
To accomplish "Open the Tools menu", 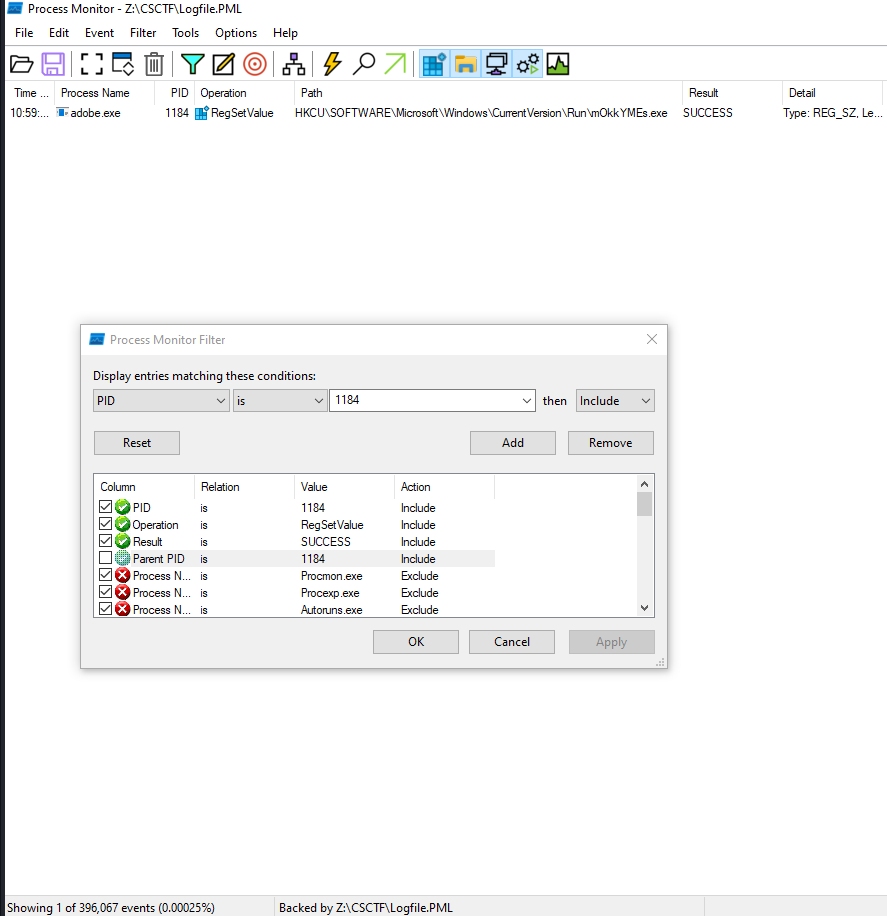I will coord(185,33).
